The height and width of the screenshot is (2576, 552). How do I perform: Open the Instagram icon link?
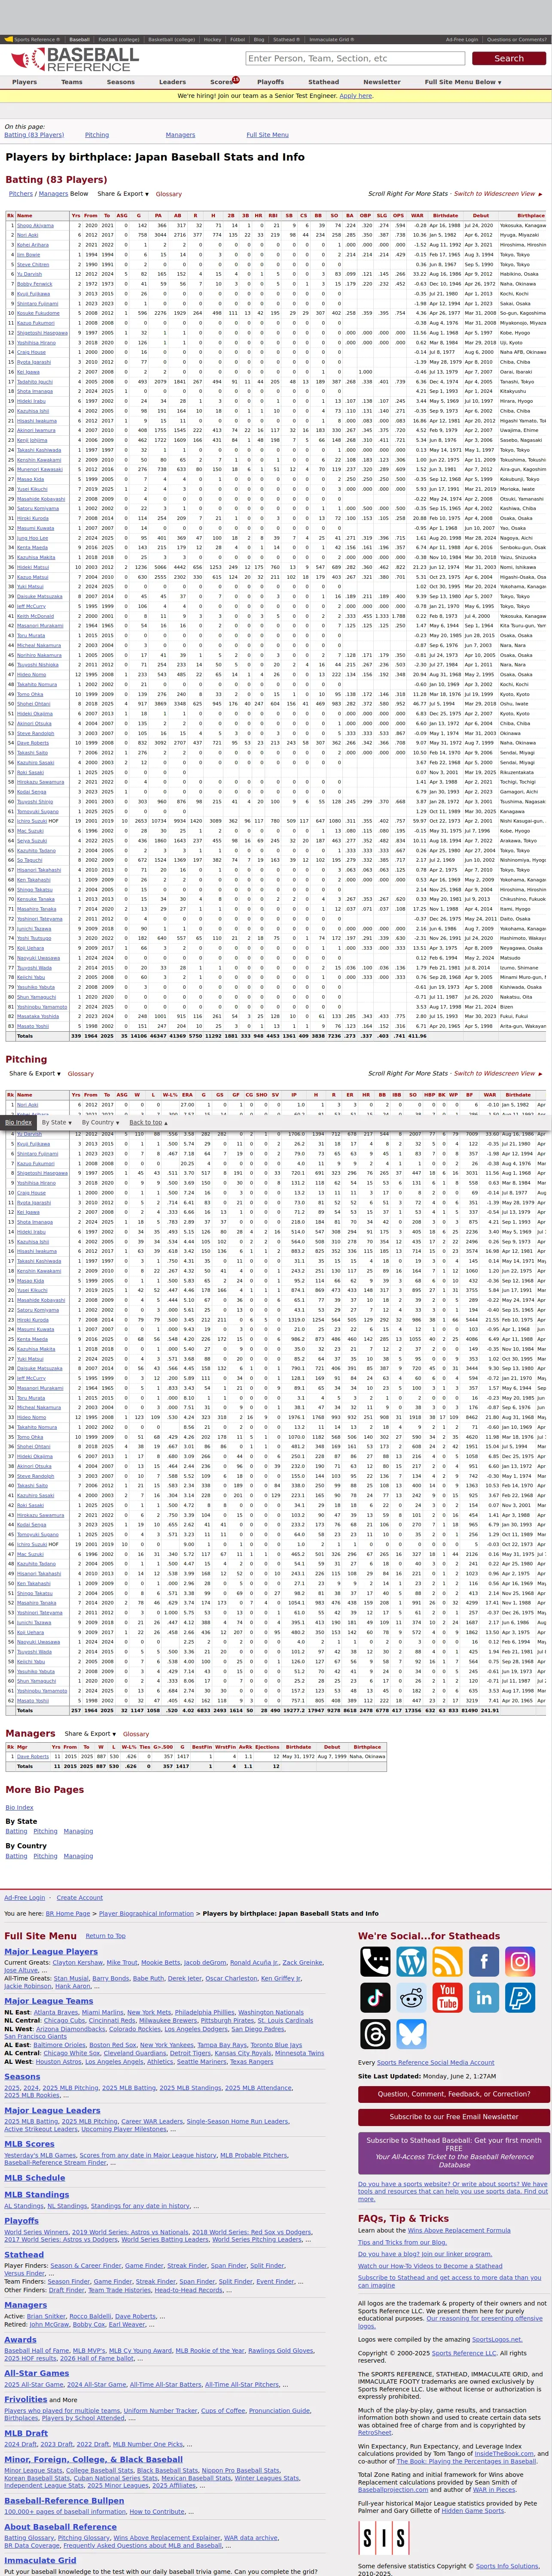tap(520, 1962)
